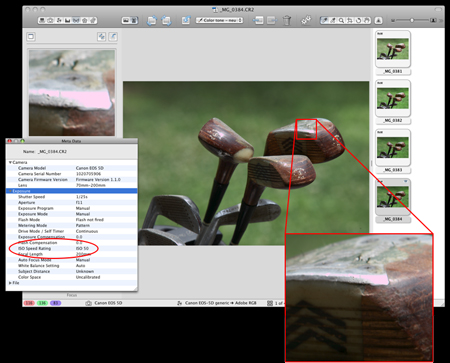Expand the File section in Meta Data
The height and width of the screenshot is (363, 450).
pyautogui.click(x=10, y=283)
